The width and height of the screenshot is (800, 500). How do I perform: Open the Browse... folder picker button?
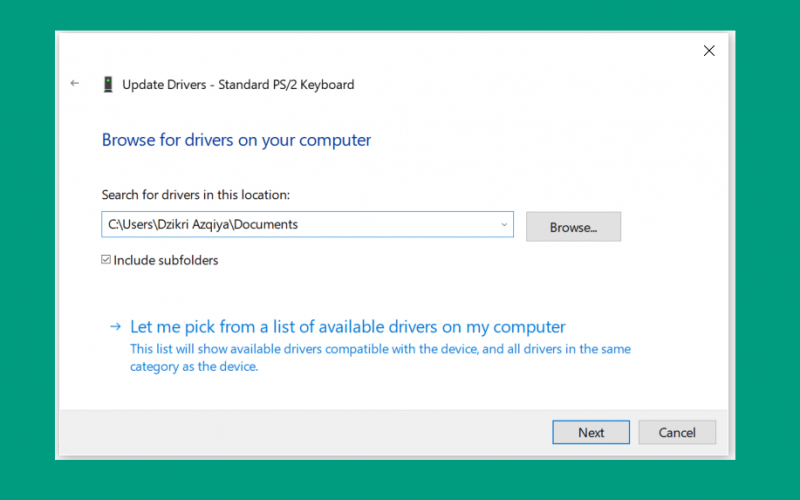573,227
